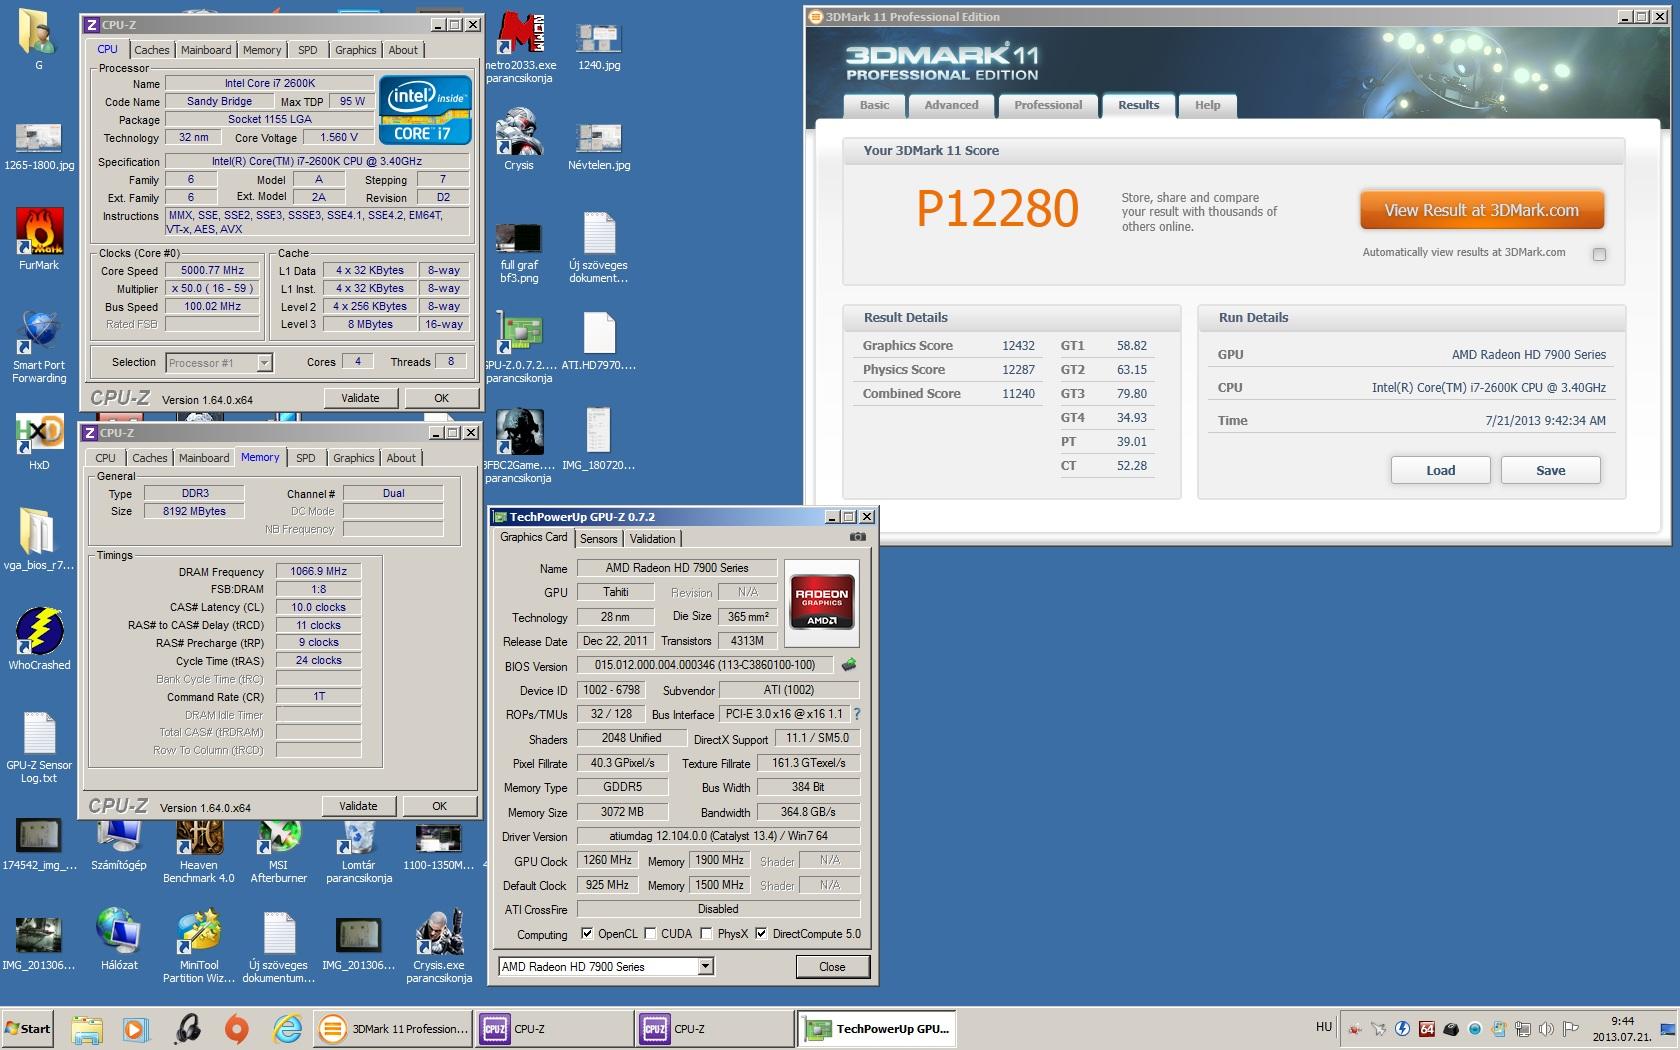Switch to the Caches tab in top CPU-Z

point(152,50)
